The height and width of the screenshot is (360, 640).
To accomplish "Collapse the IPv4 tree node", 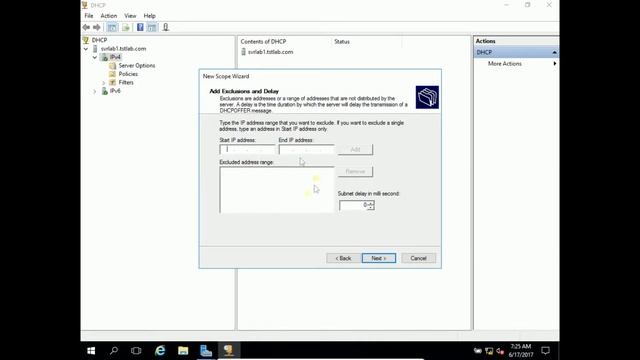I will click(x=95, y=58).
